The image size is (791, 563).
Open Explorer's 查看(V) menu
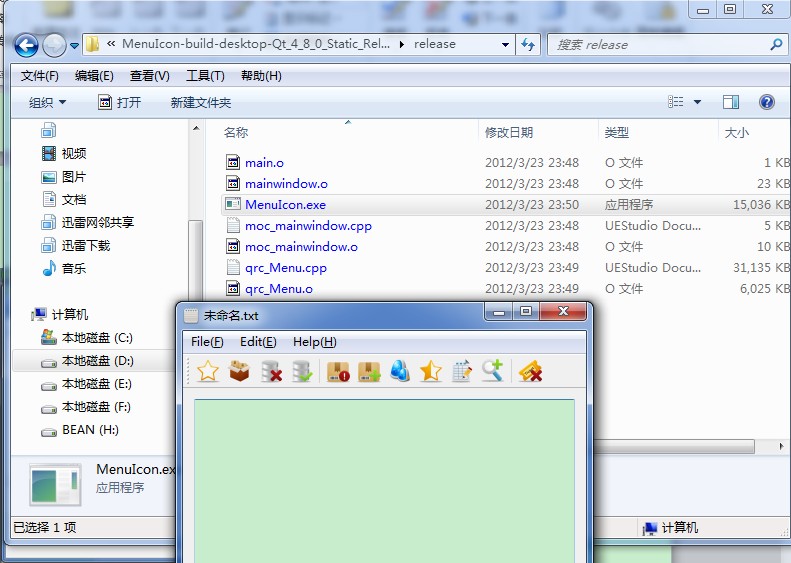[x=149, y=76]
